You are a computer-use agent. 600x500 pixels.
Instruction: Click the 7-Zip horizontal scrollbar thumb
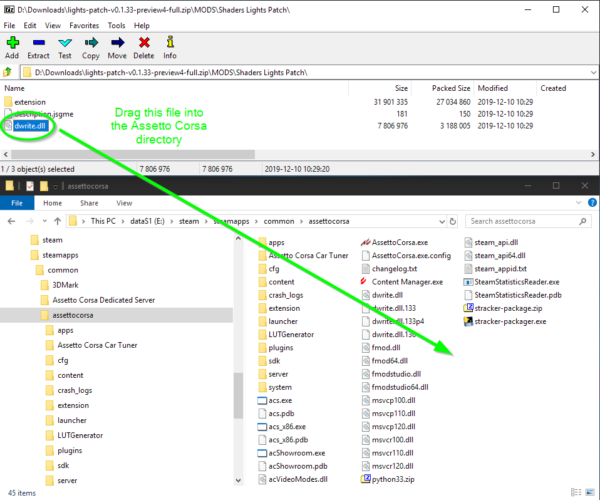[x=133, y=155]
